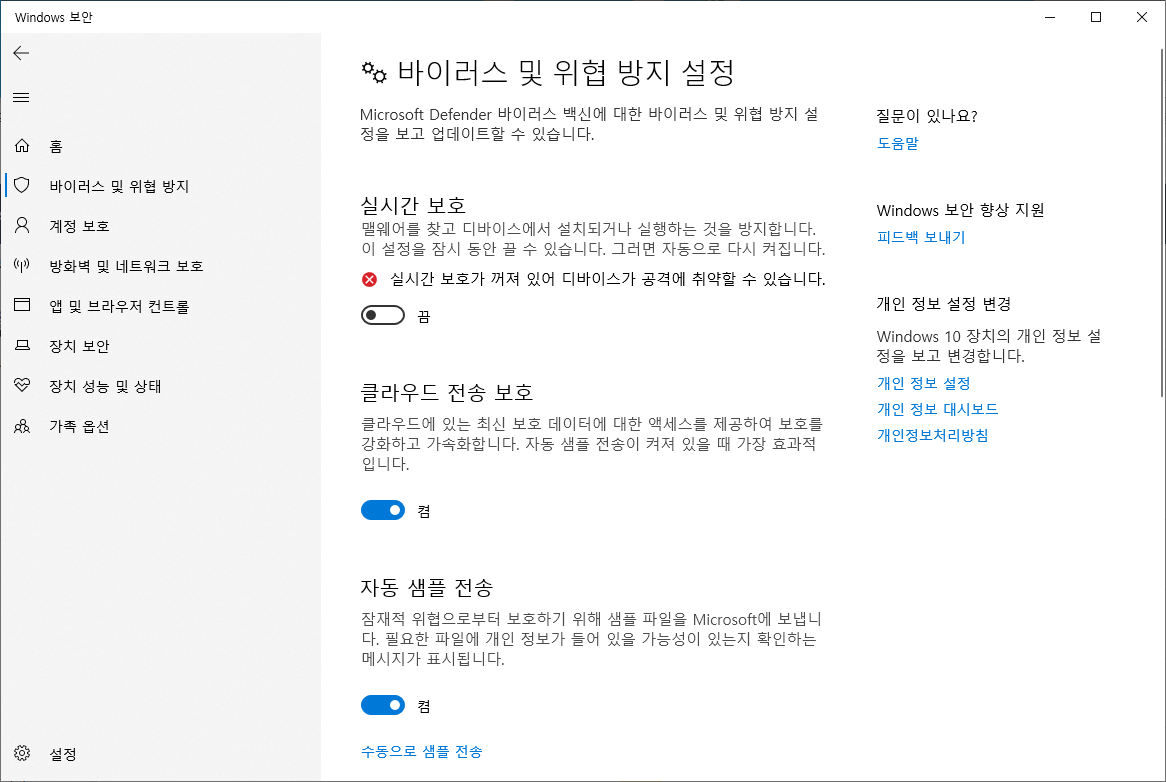Open 개인정보처리방침 link

click(933, 436)
